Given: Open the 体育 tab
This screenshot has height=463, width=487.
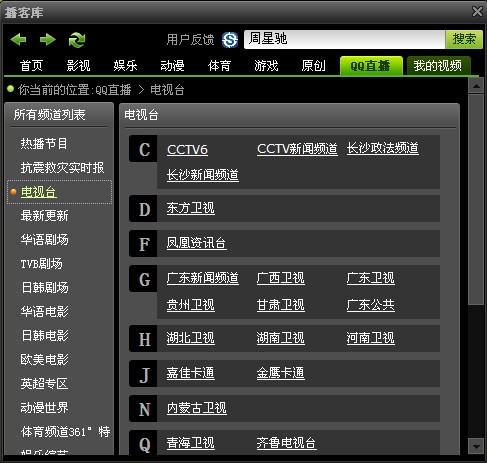Looking at the screenshot, I should [x=219, y=66].
